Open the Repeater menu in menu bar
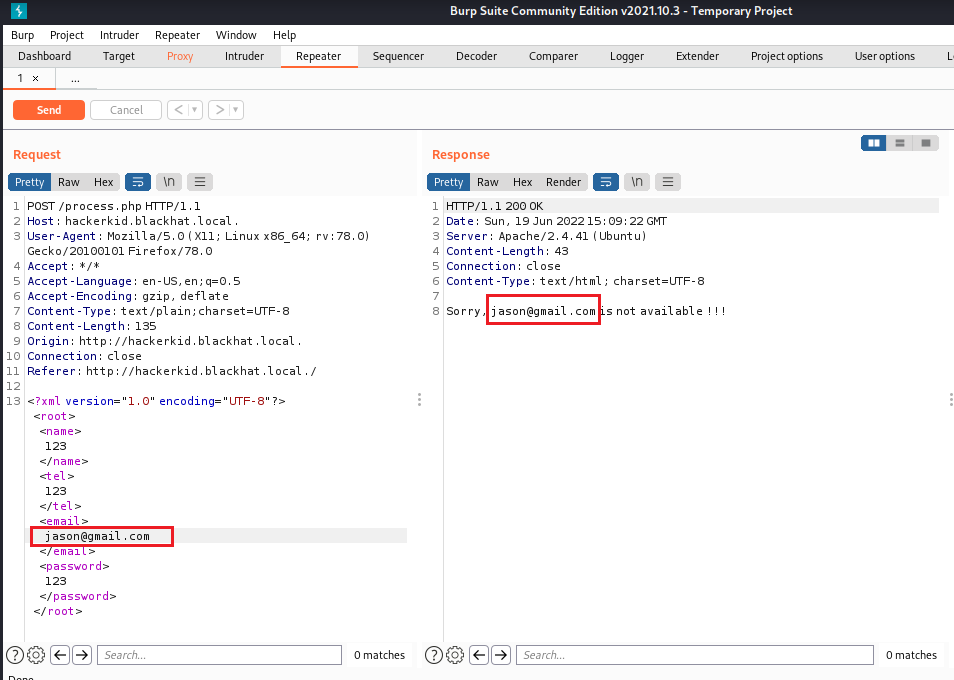Screen dimensions: 954x680 pyautogui.click(x=177, y=35)
